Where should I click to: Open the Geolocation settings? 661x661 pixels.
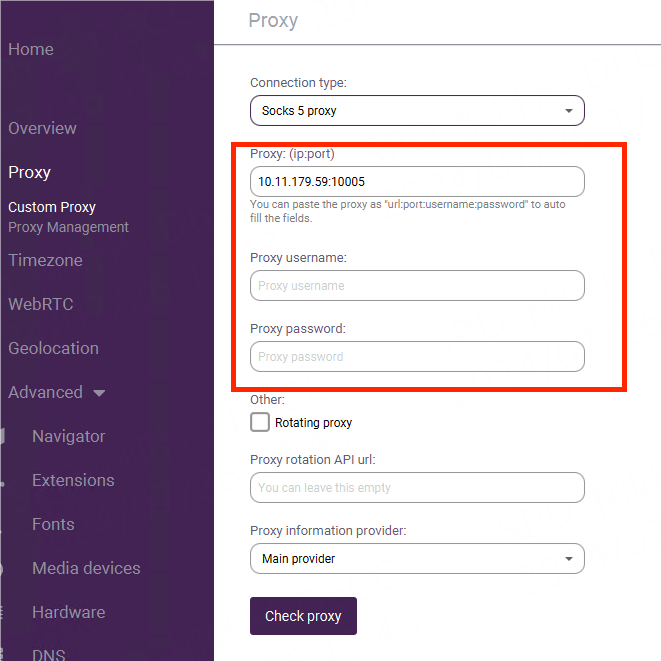[x=53, y=349]
